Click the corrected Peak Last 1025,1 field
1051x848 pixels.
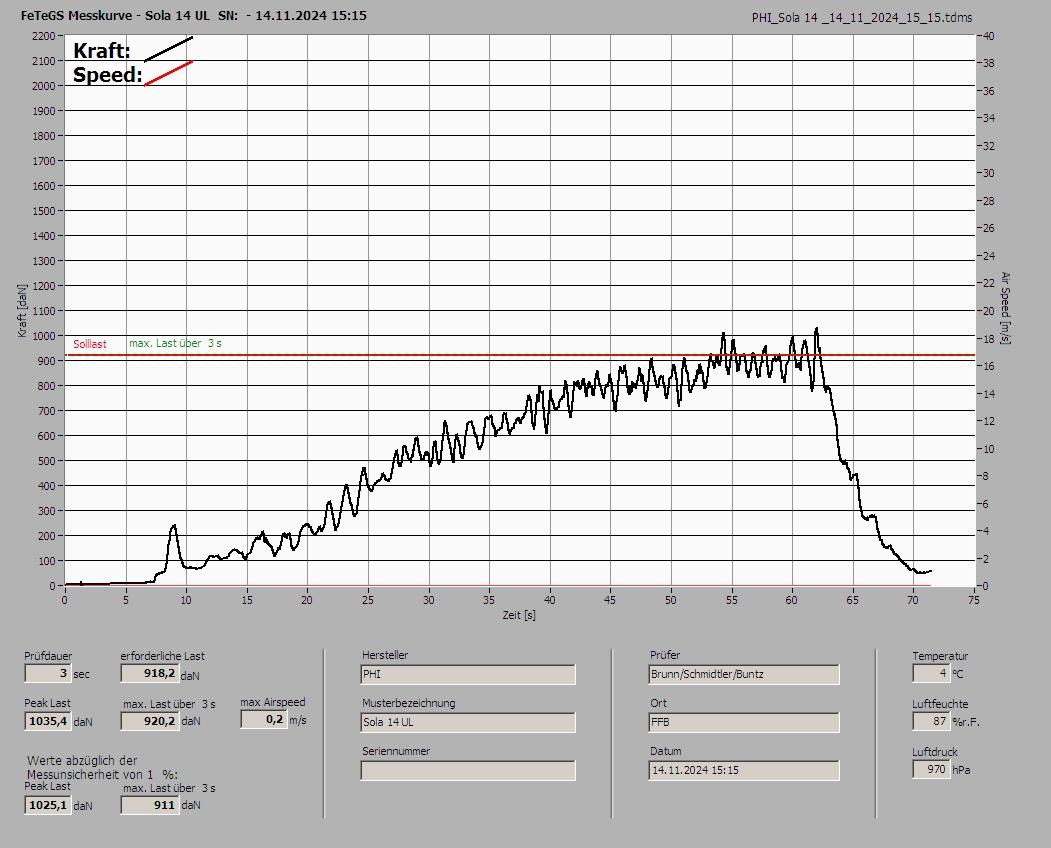(48, 805)
